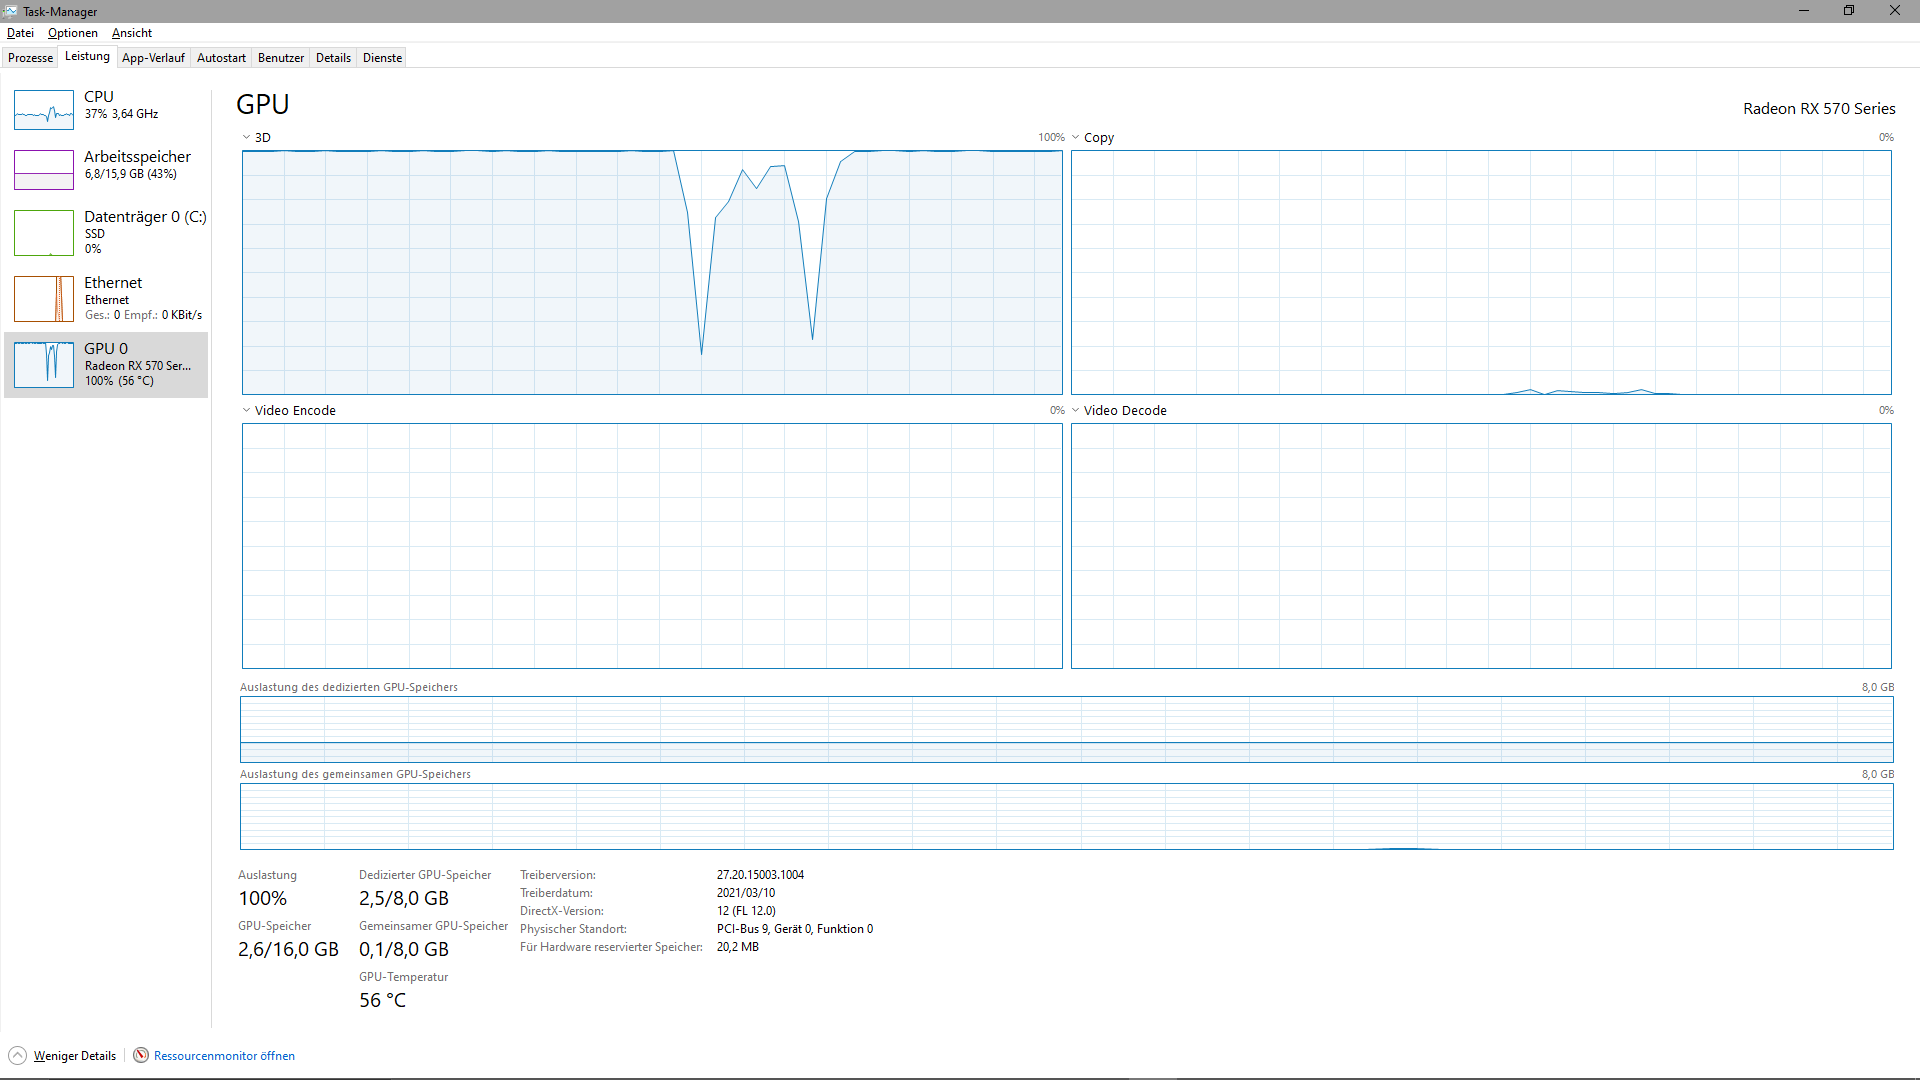Select the CPU performance thumbnail graph

[44, 110]
